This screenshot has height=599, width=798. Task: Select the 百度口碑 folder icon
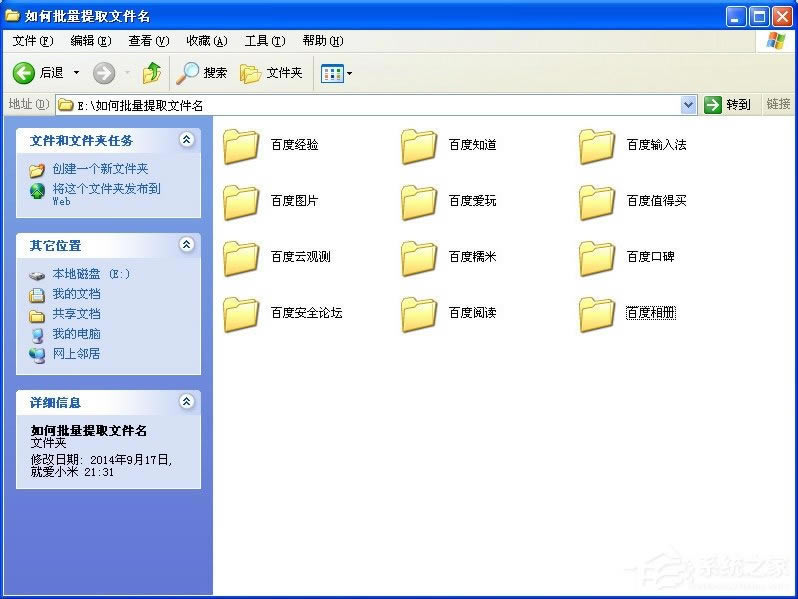pyautogui.click(x=597, y=259)
